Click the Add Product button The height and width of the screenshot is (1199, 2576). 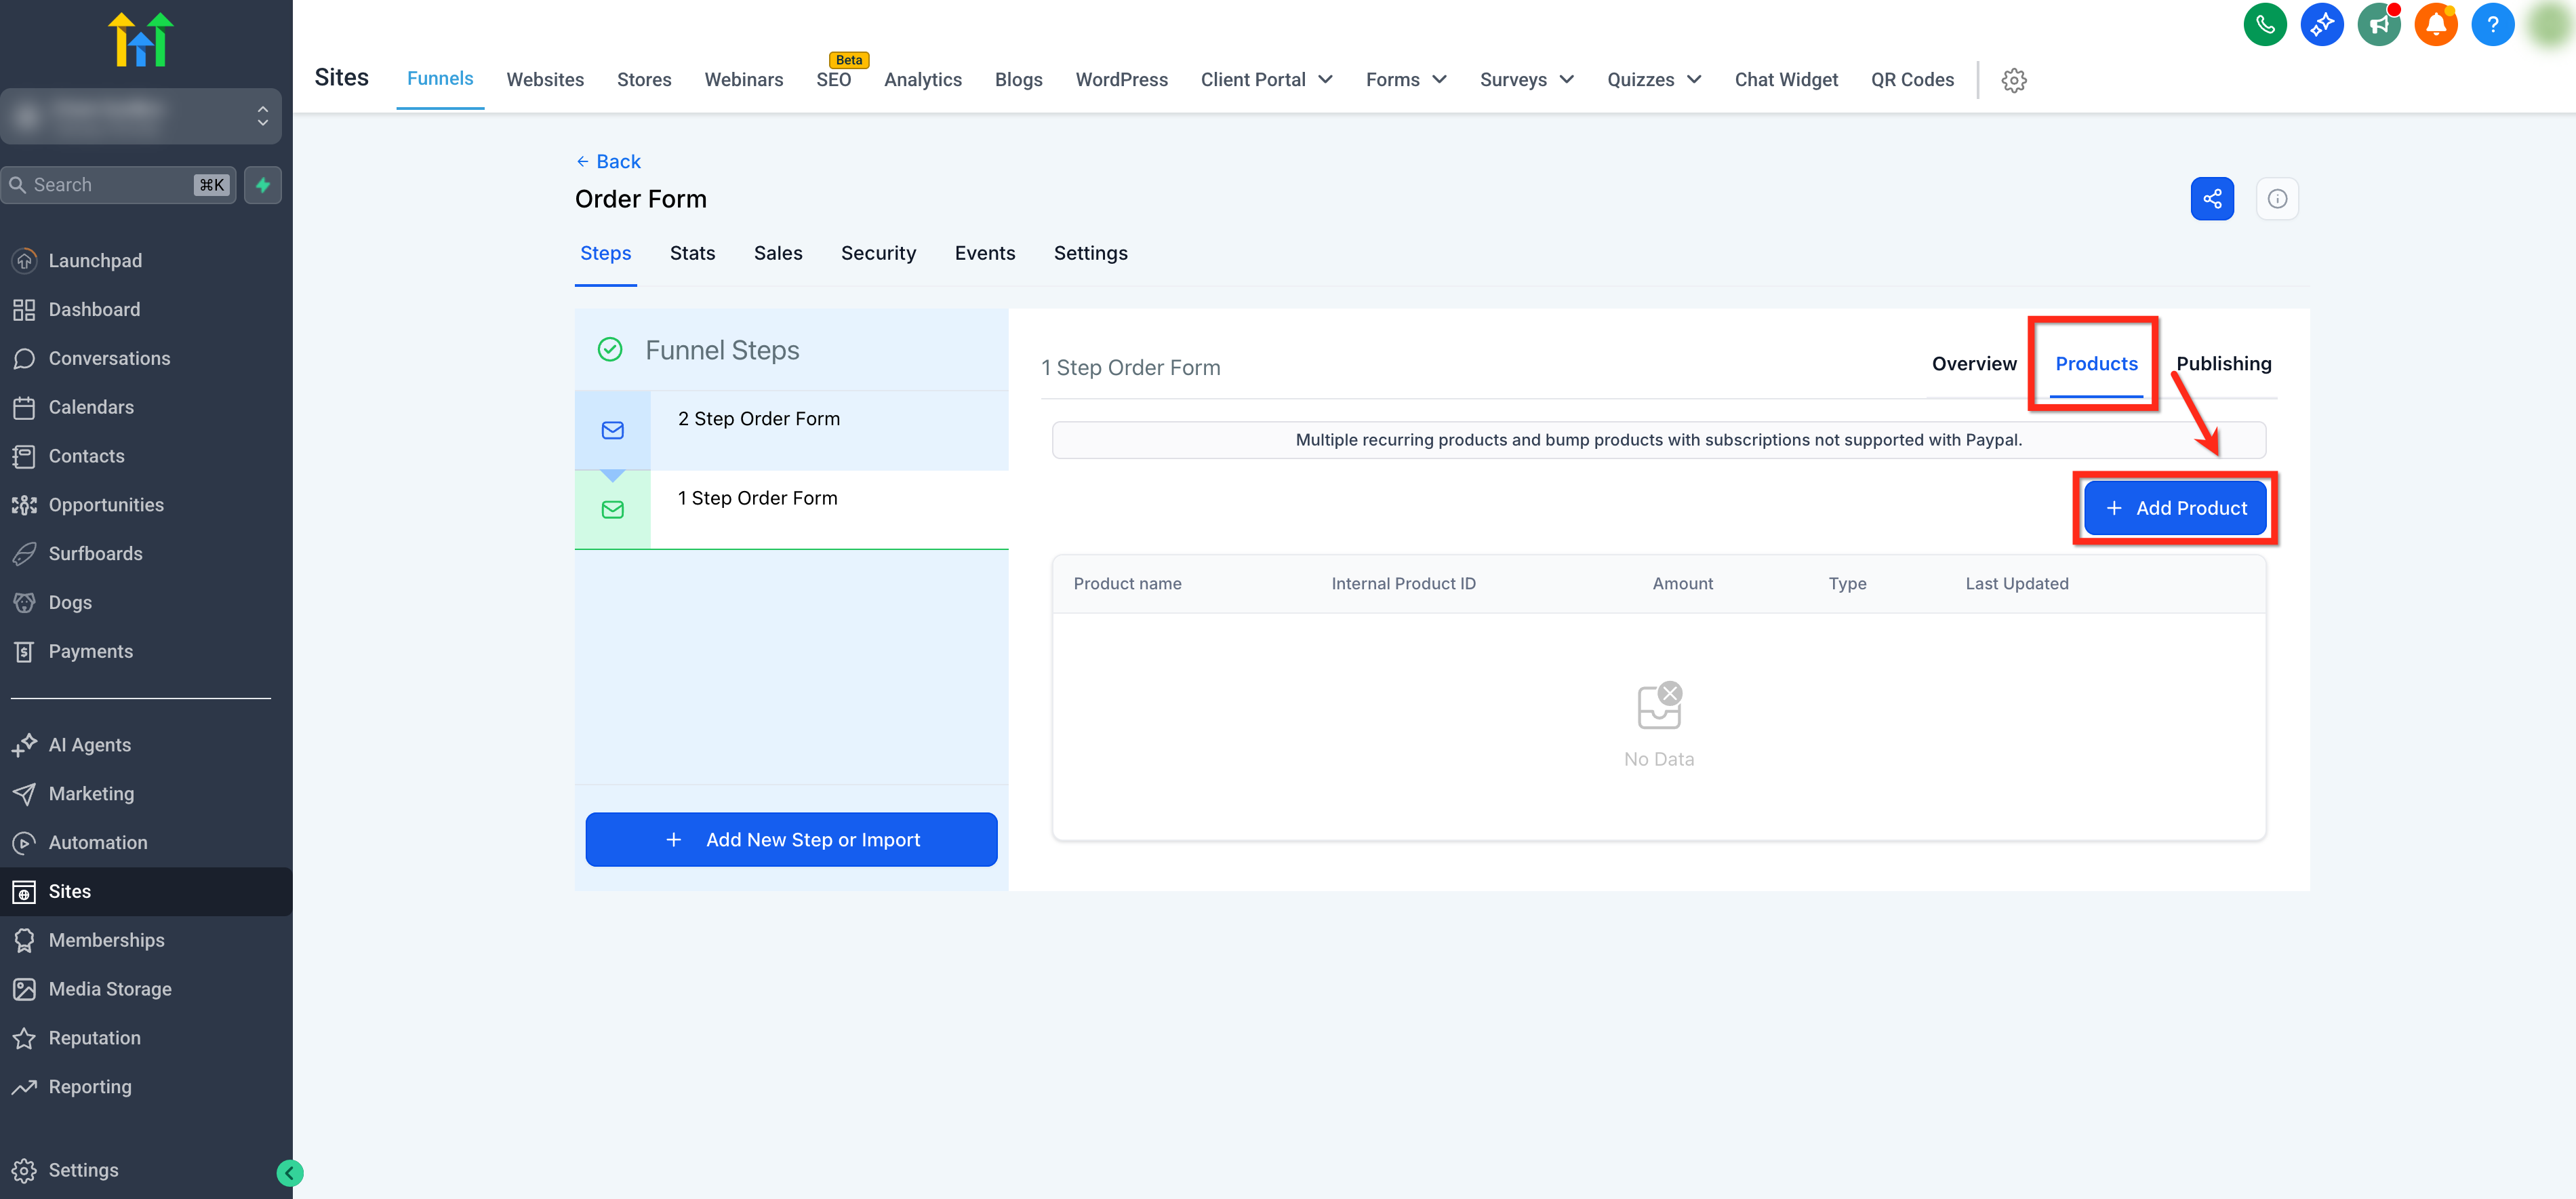tap(2174, 508)
